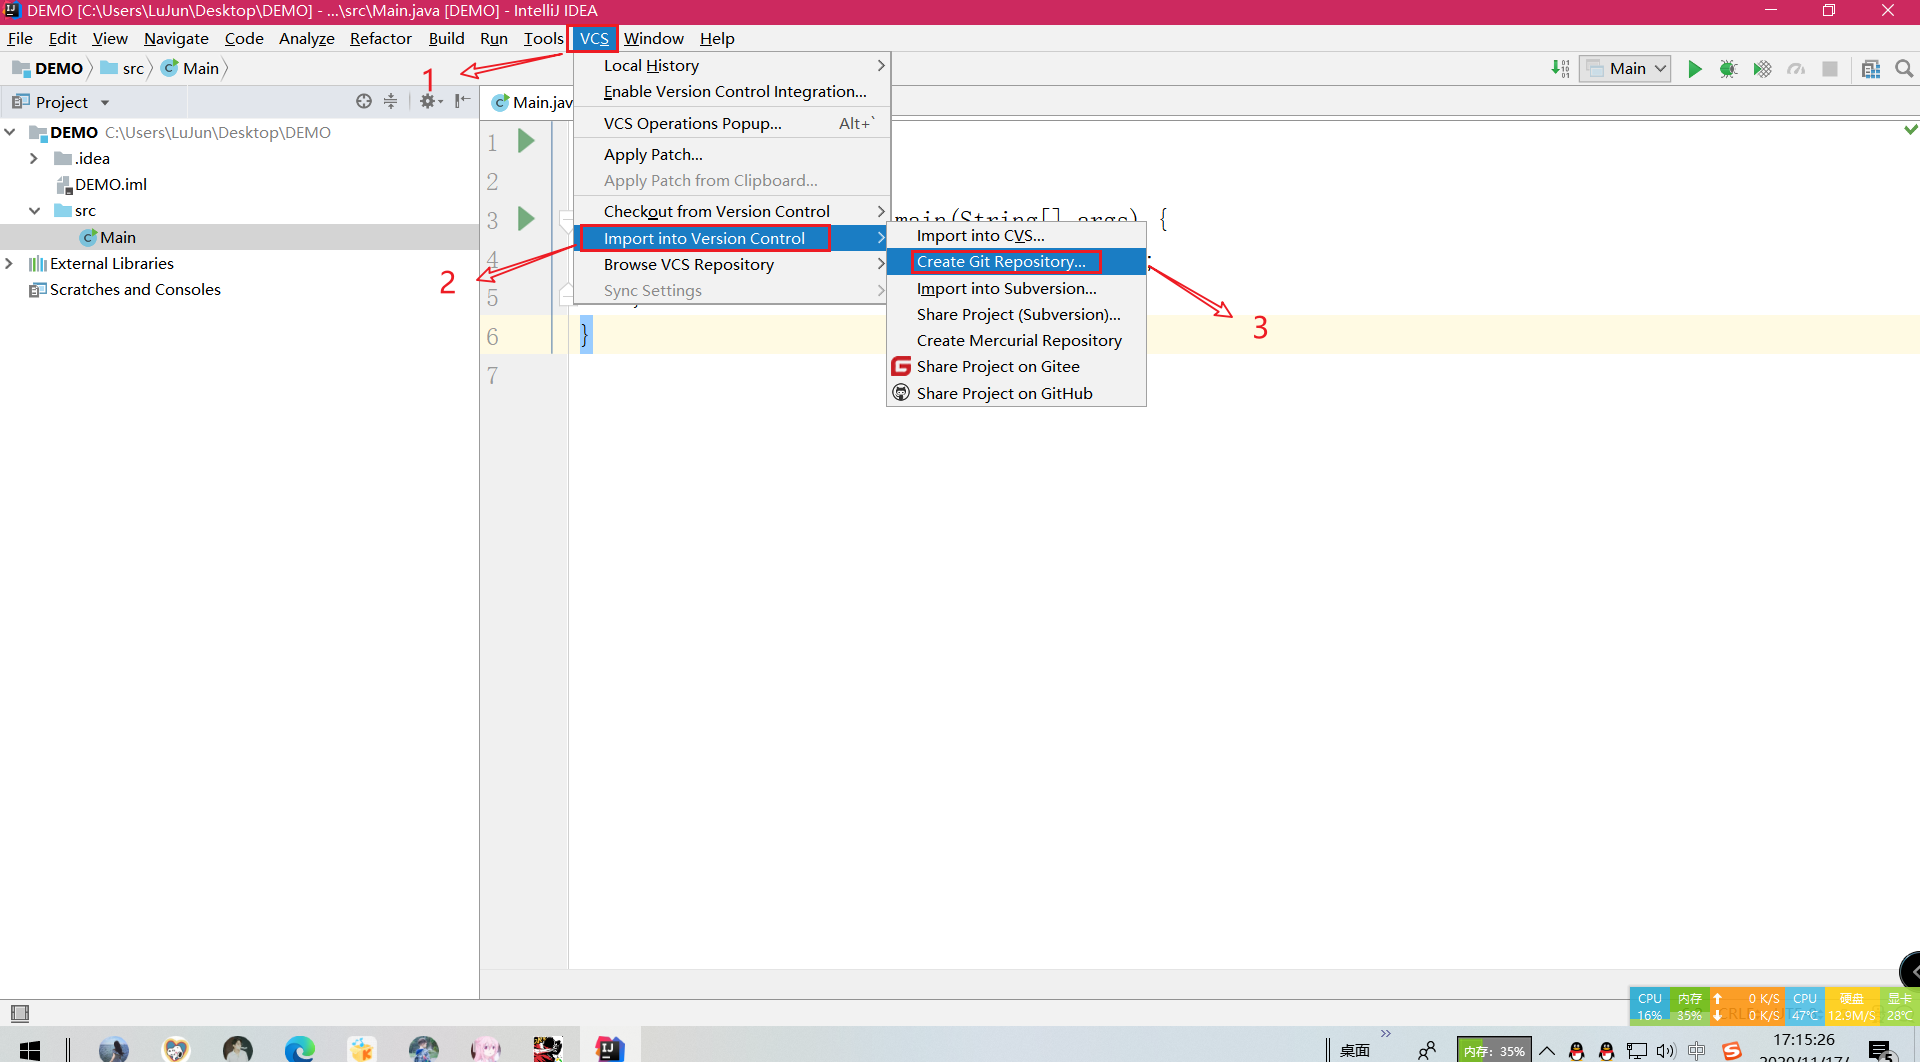Click the disabled Stop square icon
1920x1062 pixels.
tap(1830, 69)
